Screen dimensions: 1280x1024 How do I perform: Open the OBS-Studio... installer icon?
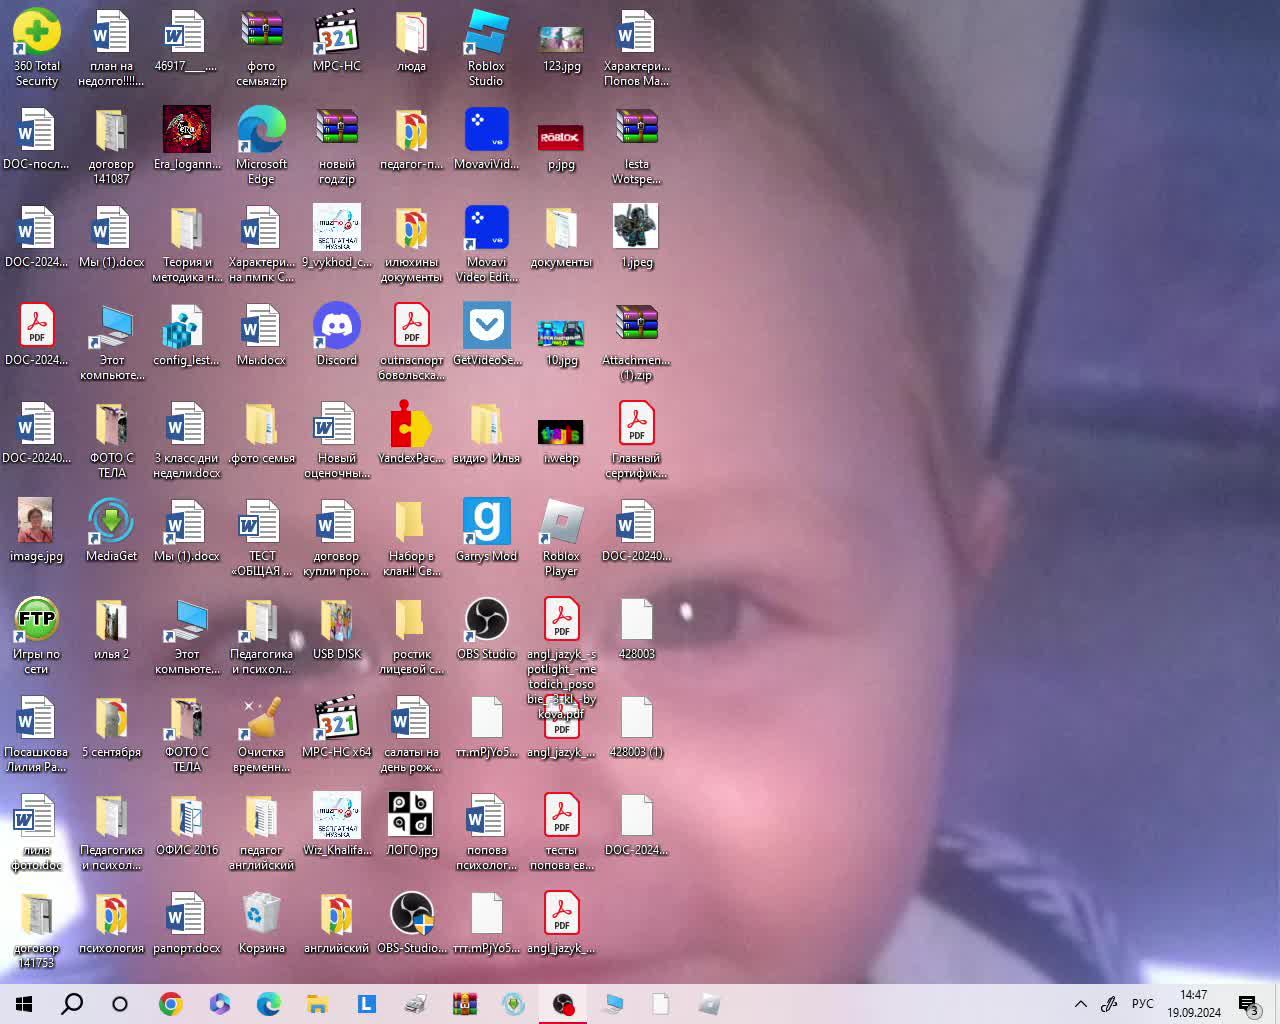coord(411,922)
